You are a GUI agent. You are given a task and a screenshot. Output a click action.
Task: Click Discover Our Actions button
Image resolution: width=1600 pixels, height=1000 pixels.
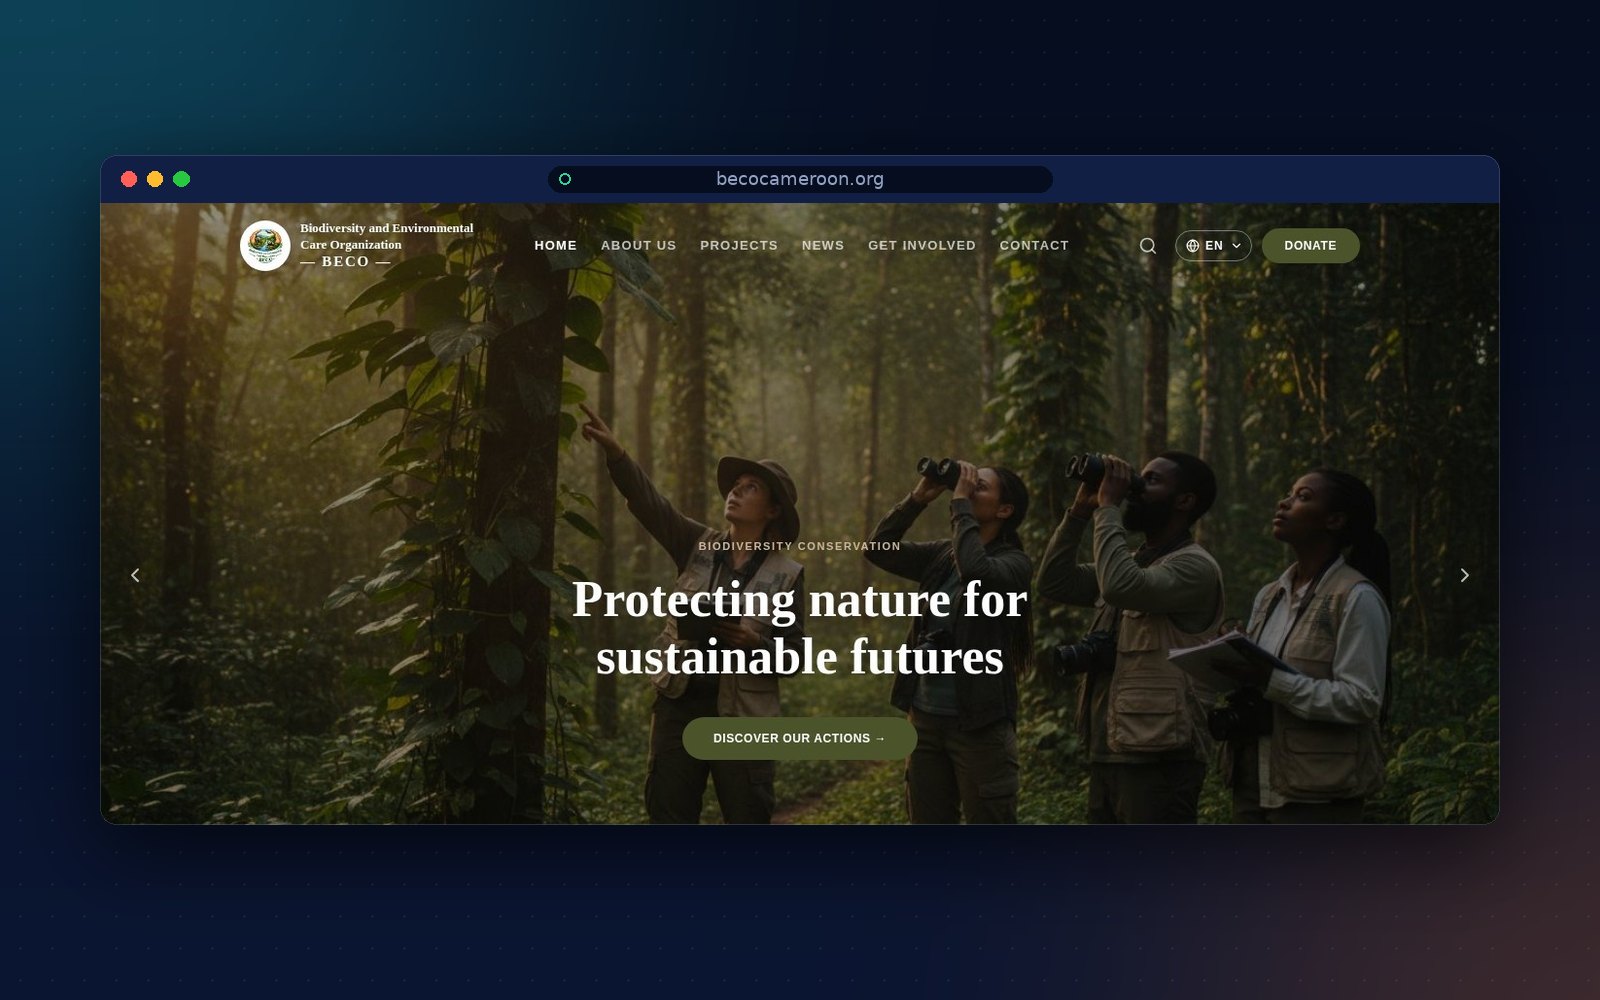coord(799,738)
